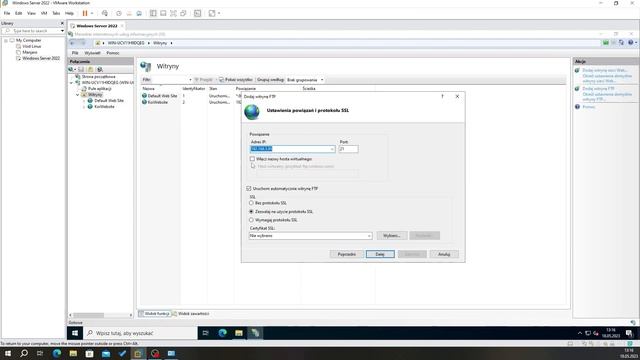The width and height of the screenshot is (640, 360).
Task: Switch to Widok zawartości tab
Action: click(x=191, y=313)
